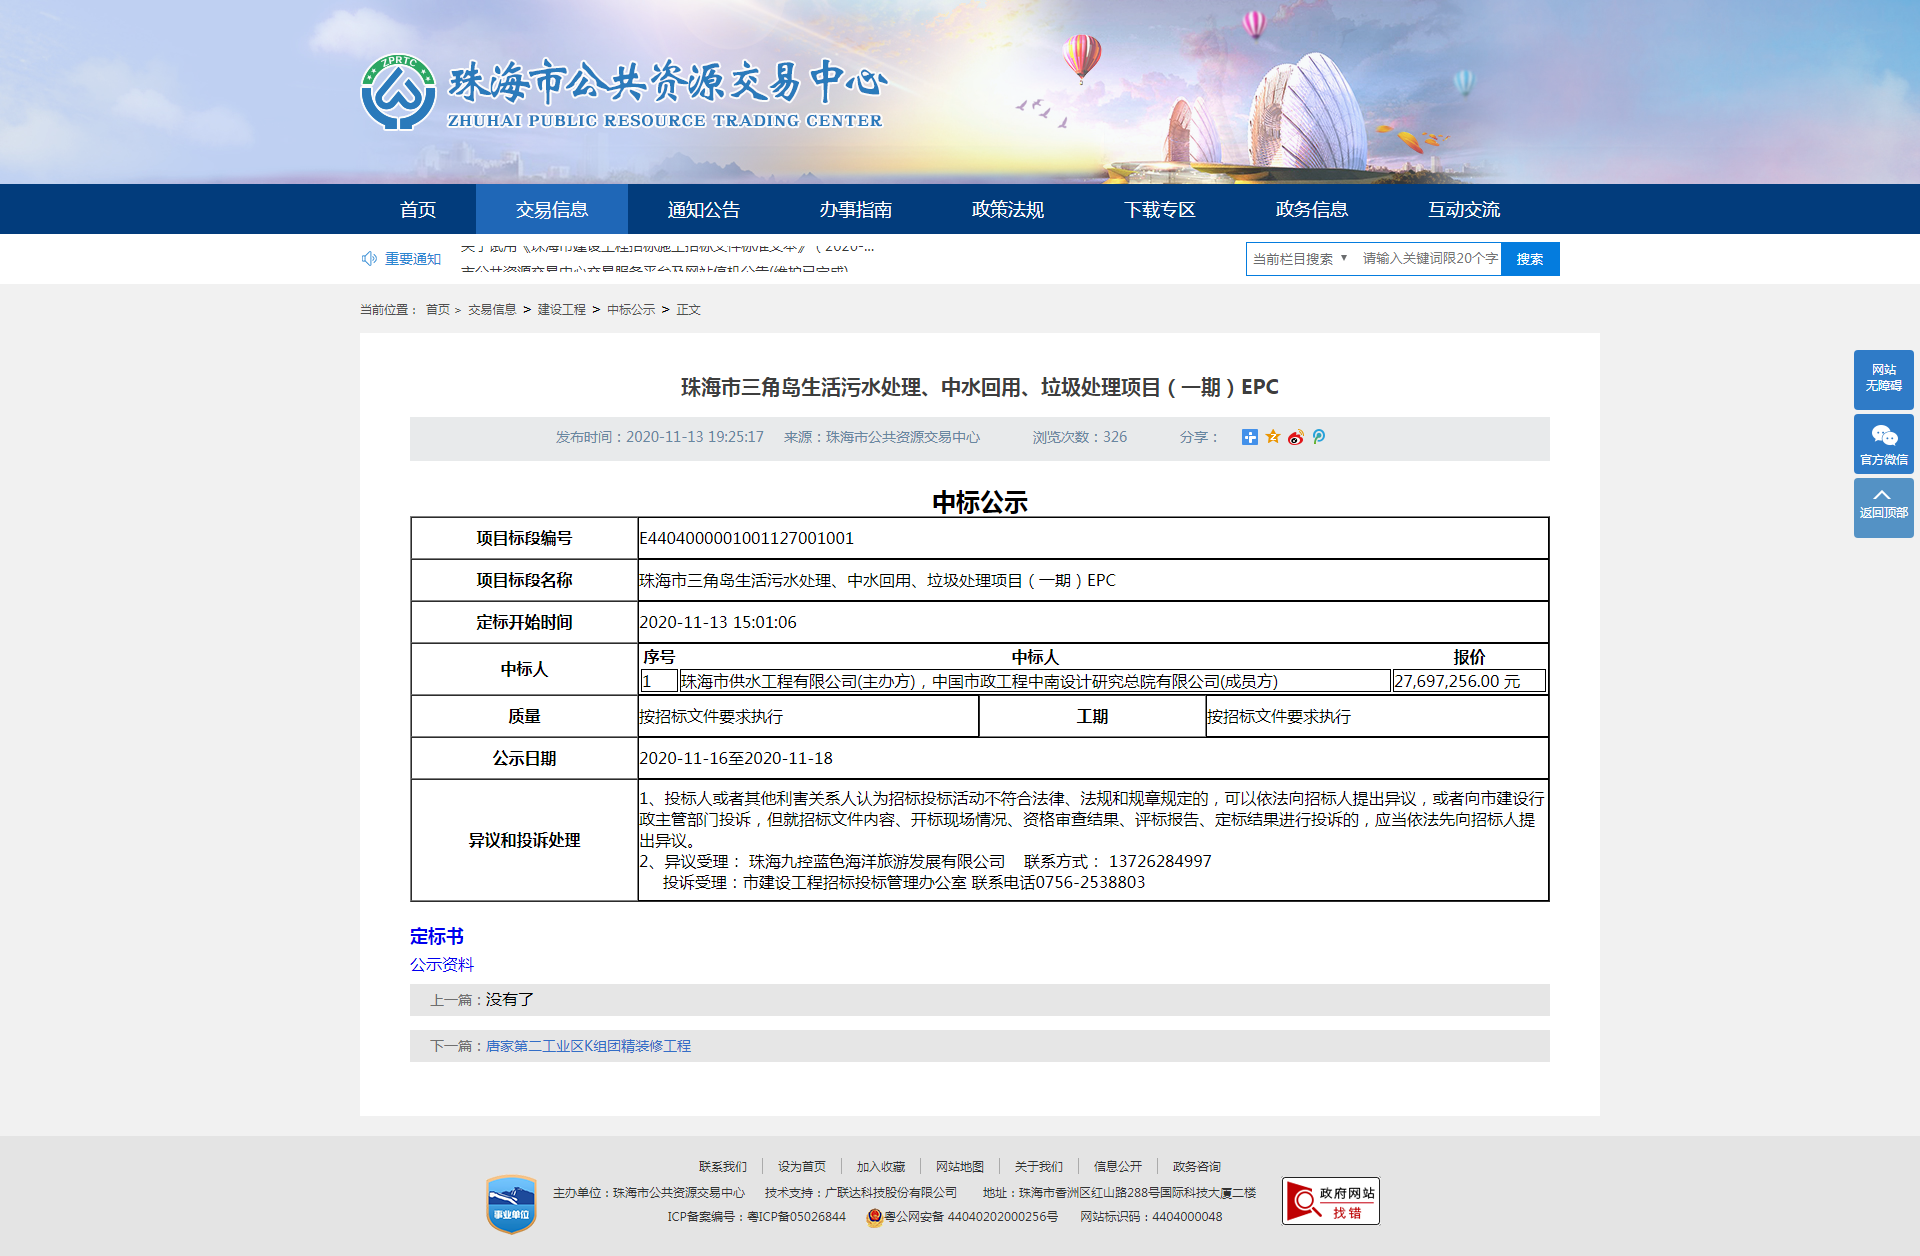Click the 政府网站找错 badge

[1330, 1200]
